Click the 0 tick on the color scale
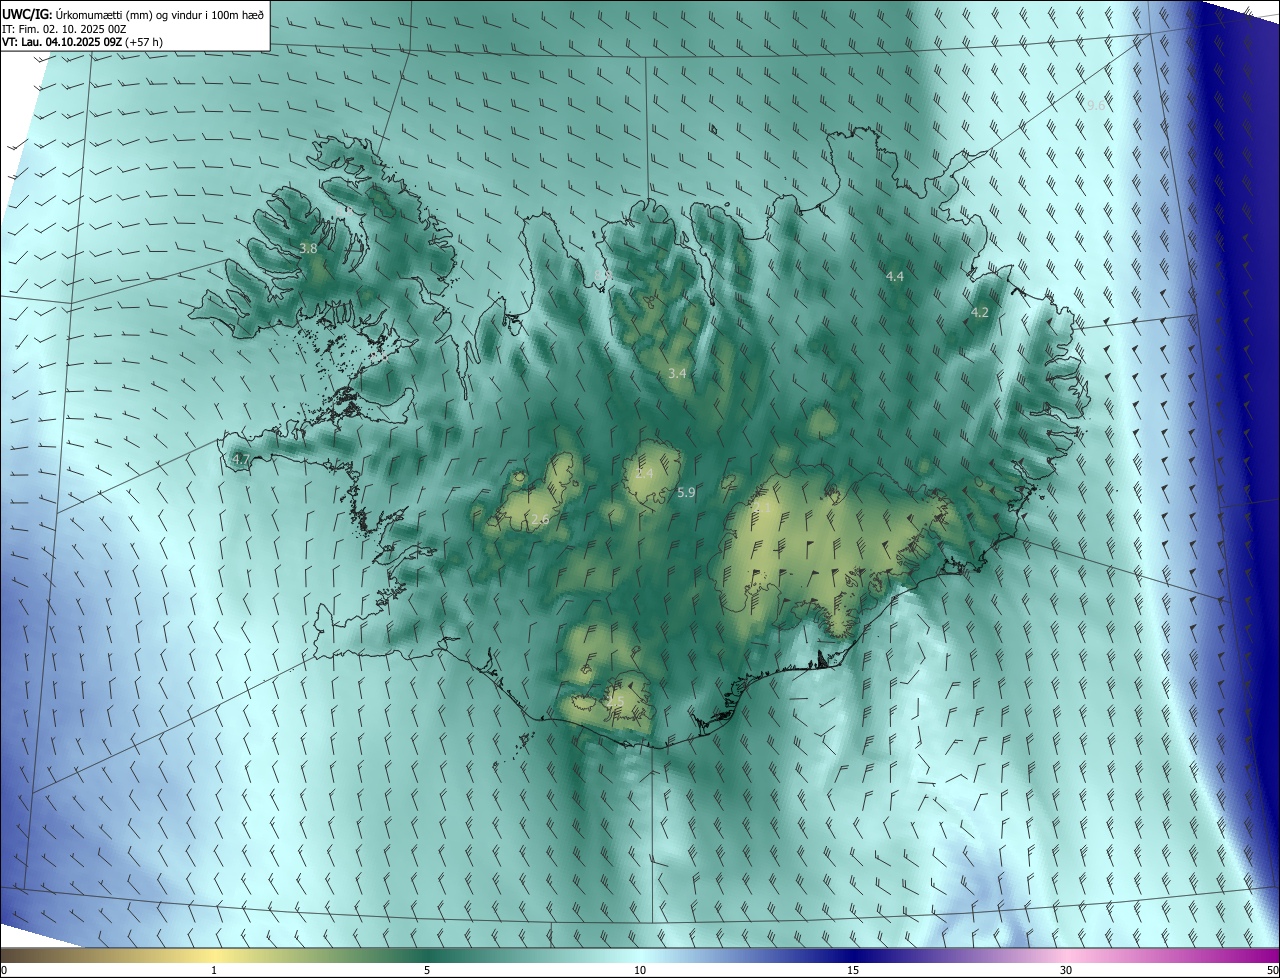 pyautogui.click(x=3, y=970)
